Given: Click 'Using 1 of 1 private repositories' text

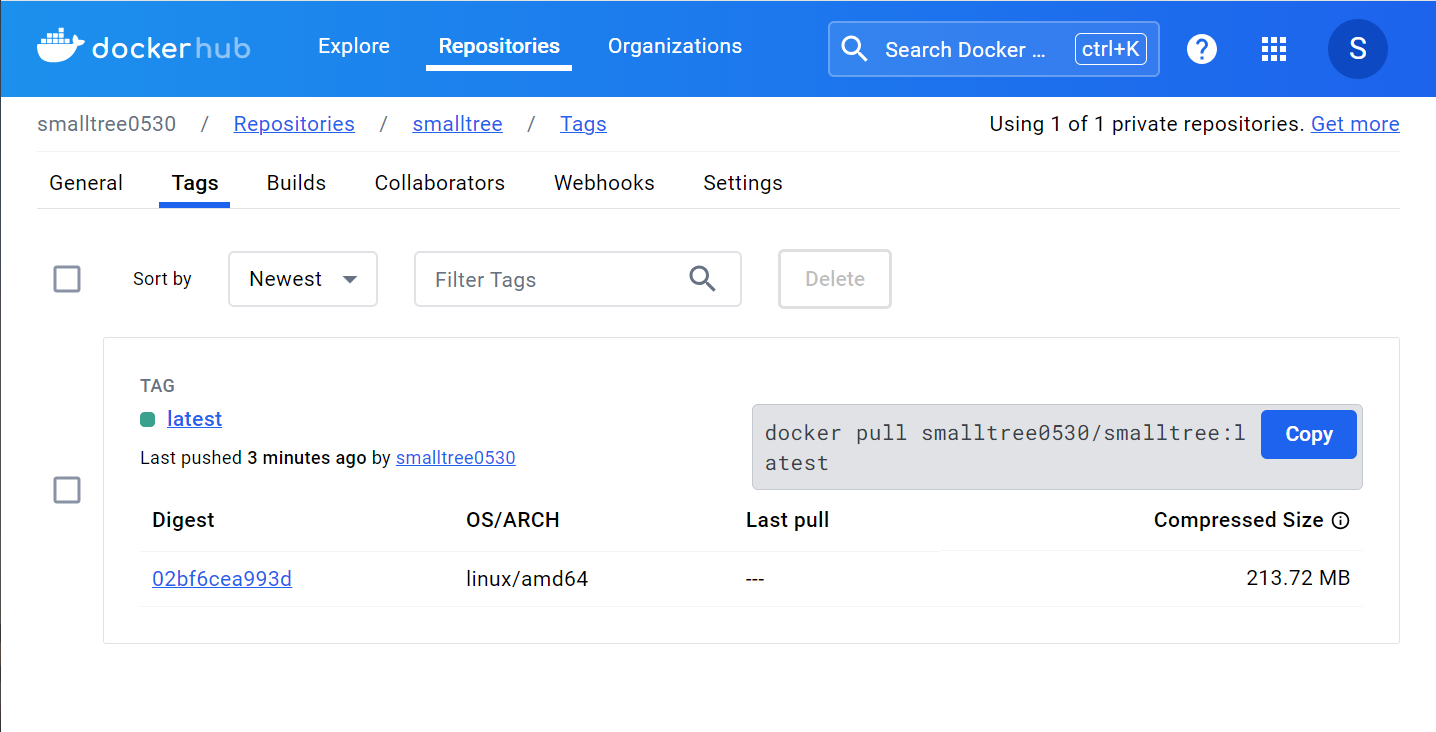Looking at the screenshot, I should coord(1147,124).
